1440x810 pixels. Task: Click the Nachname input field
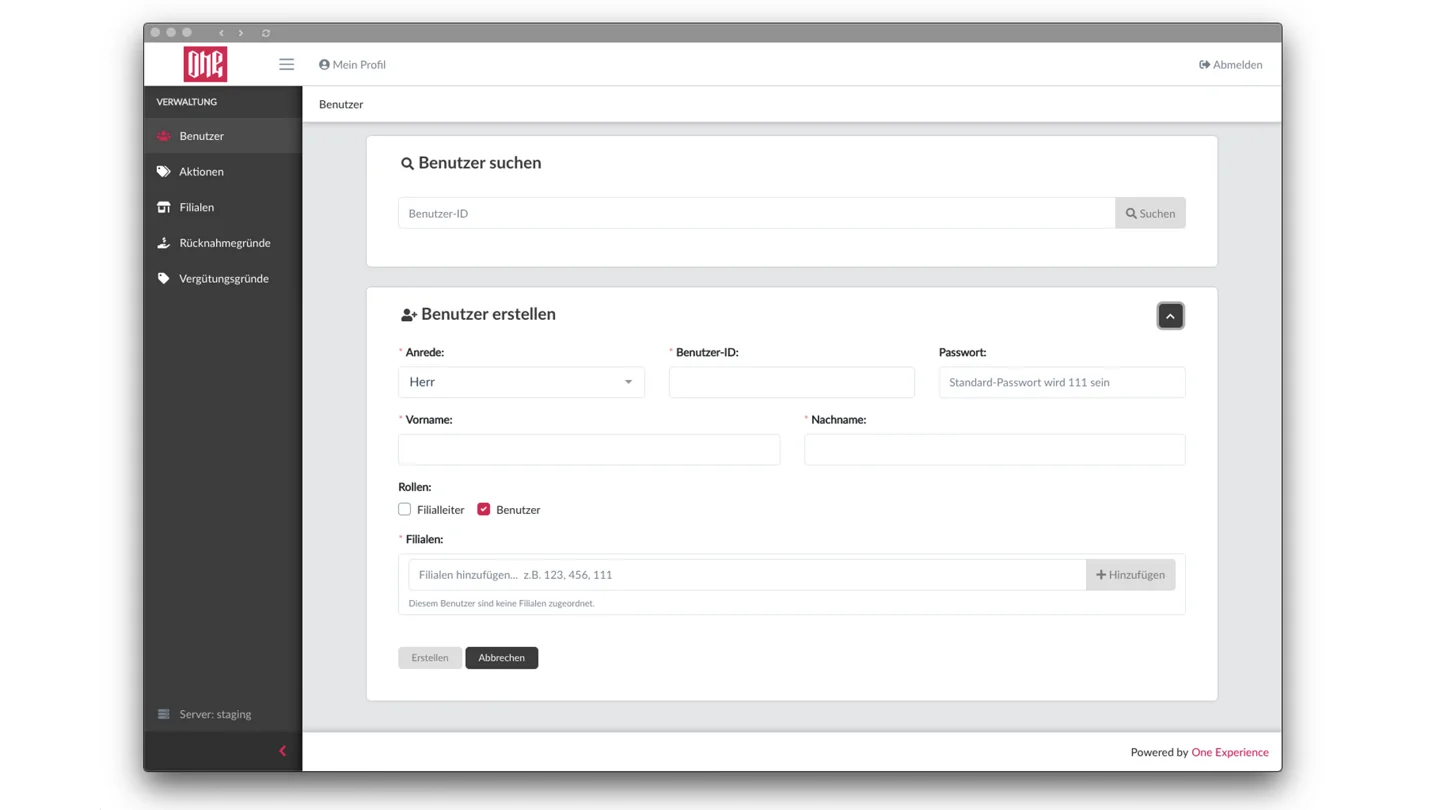tap(994, 450)
